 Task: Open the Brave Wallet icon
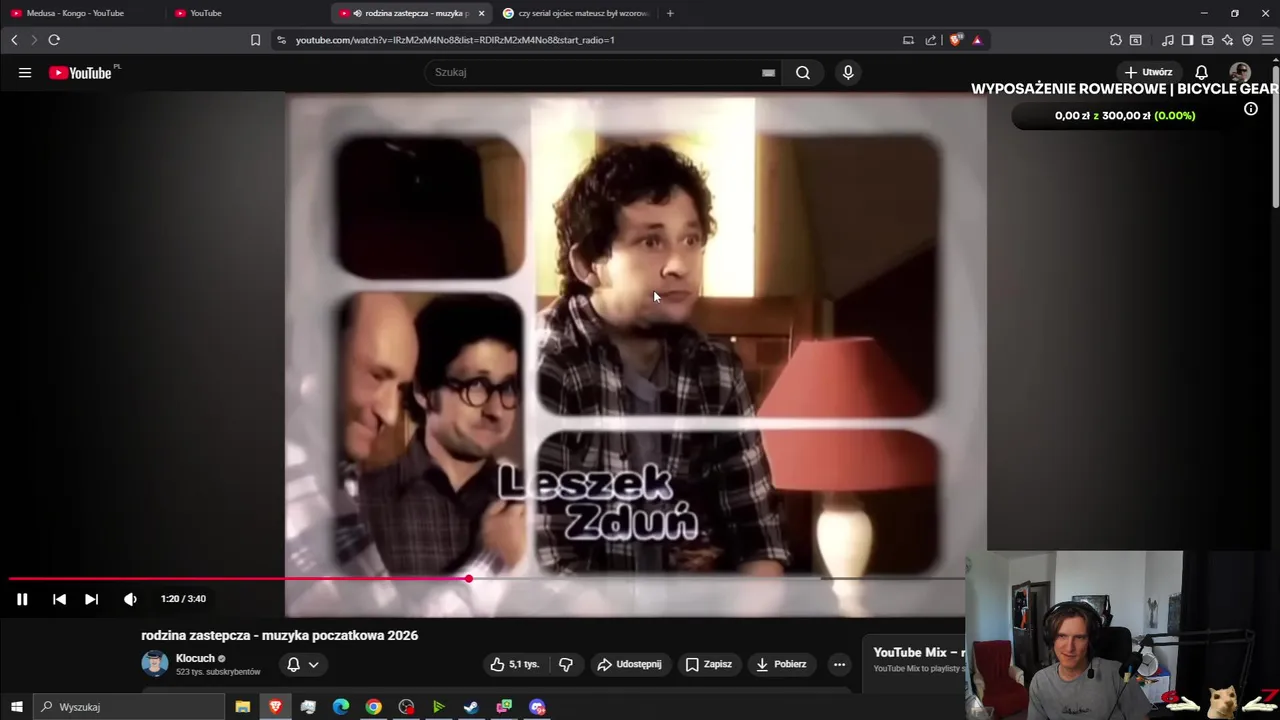(1207, 40)
